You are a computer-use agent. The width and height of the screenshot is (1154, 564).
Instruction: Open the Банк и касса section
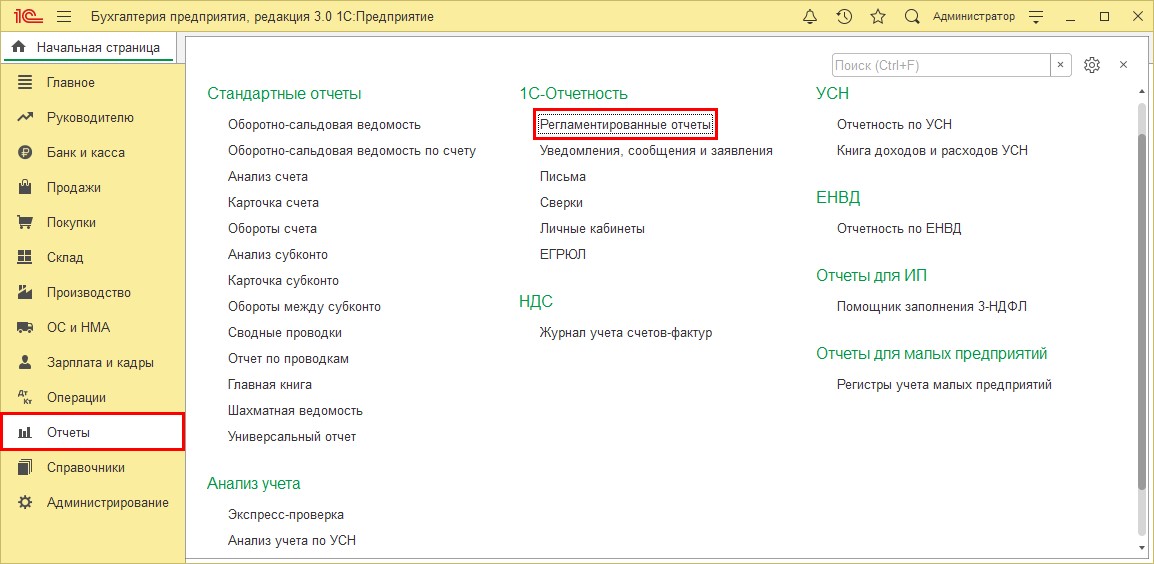point(93,152)
